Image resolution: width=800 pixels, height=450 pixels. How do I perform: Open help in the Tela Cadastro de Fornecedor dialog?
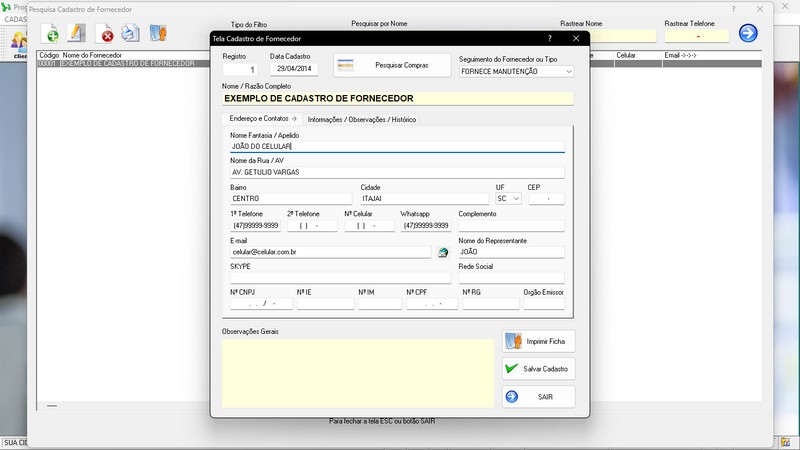coord(549,38)
